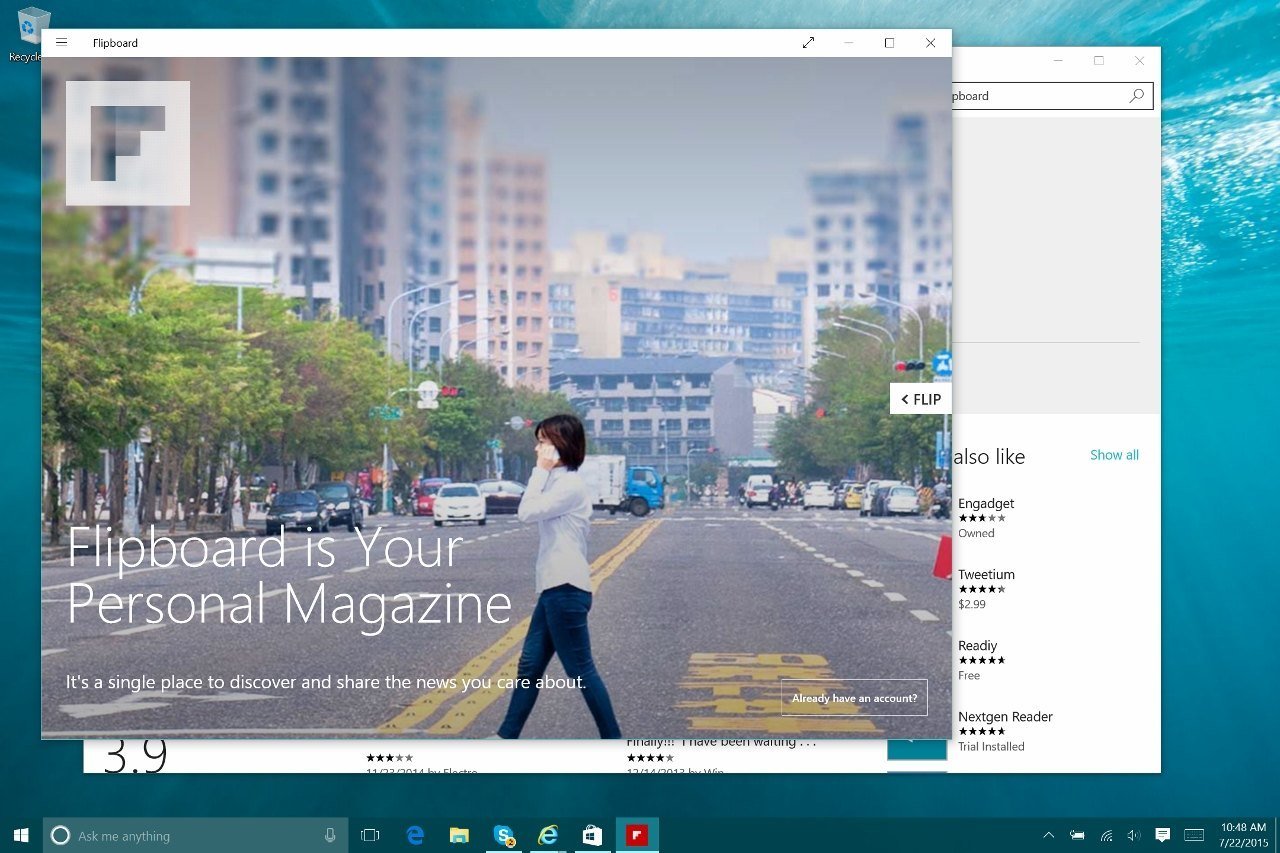1280x853 pixels.
Task: Maximize the Flipboard window
Action: tap(889, 43)
